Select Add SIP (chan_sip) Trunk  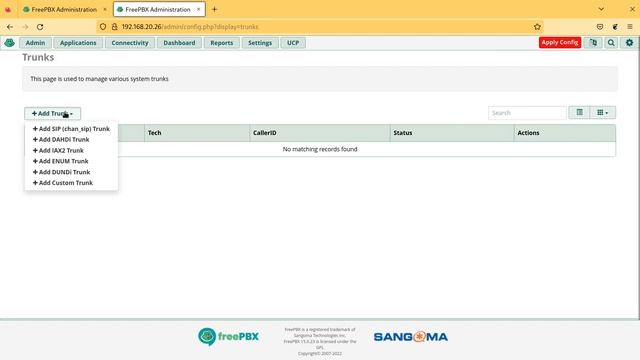[x=71, y=129]
